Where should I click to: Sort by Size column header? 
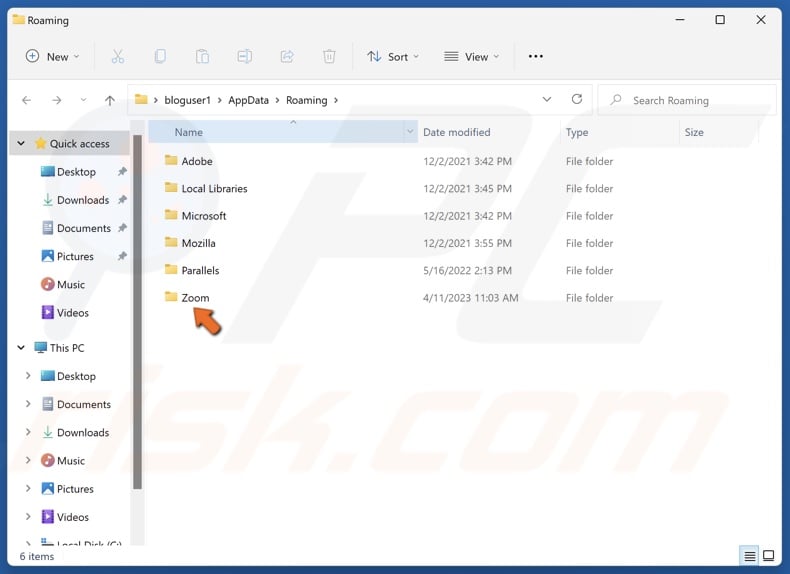tap(694, 132)
